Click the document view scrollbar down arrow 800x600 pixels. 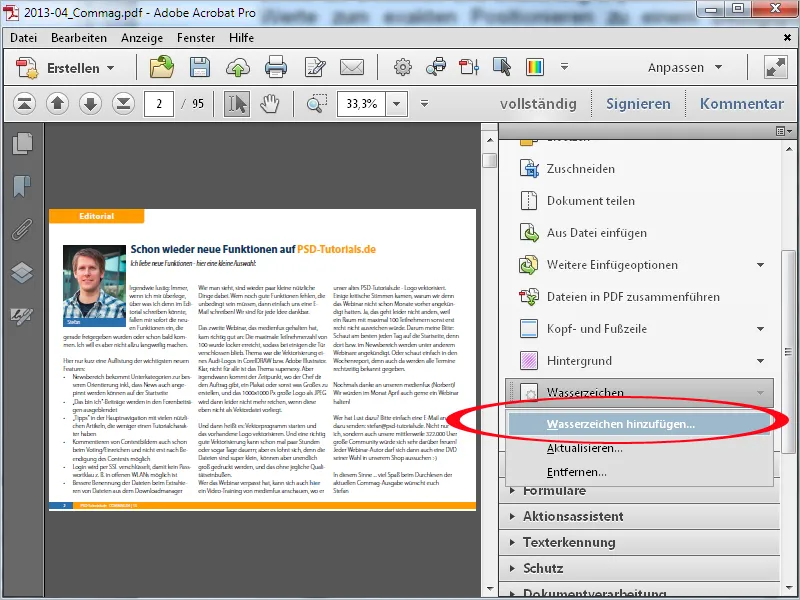490,588
